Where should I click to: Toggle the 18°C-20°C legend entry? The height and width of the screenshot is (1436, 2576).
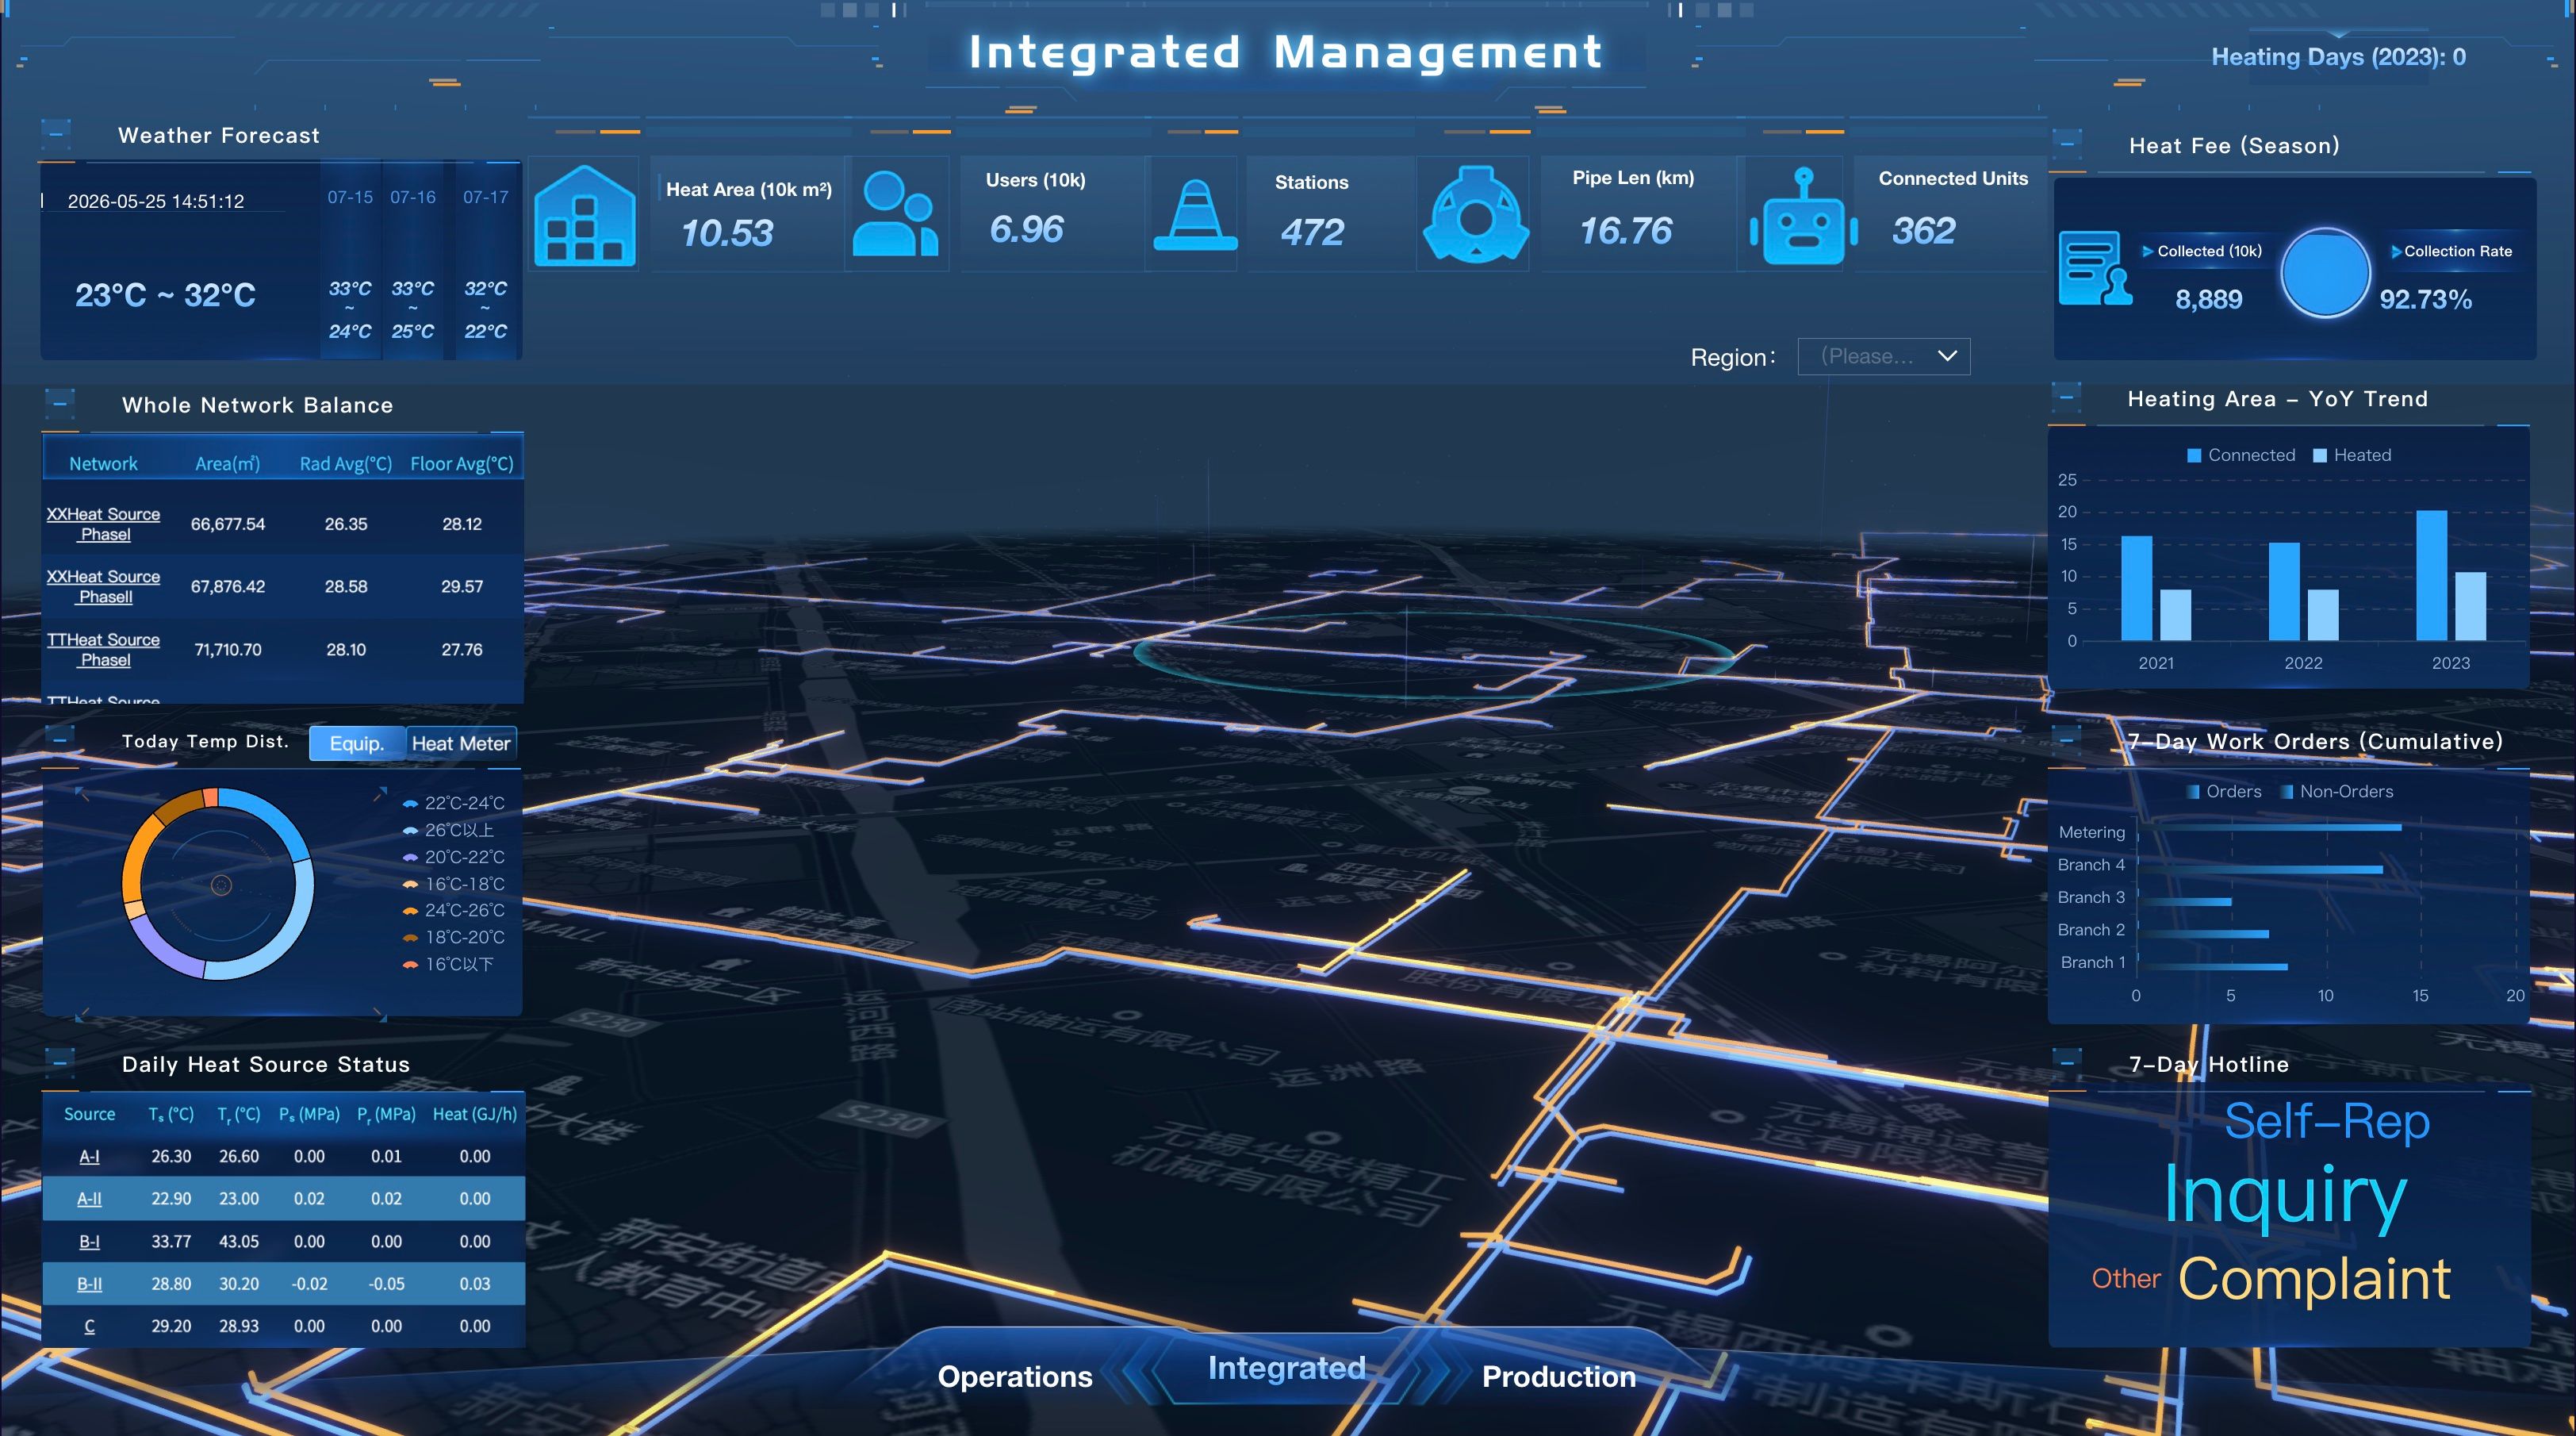453,937
